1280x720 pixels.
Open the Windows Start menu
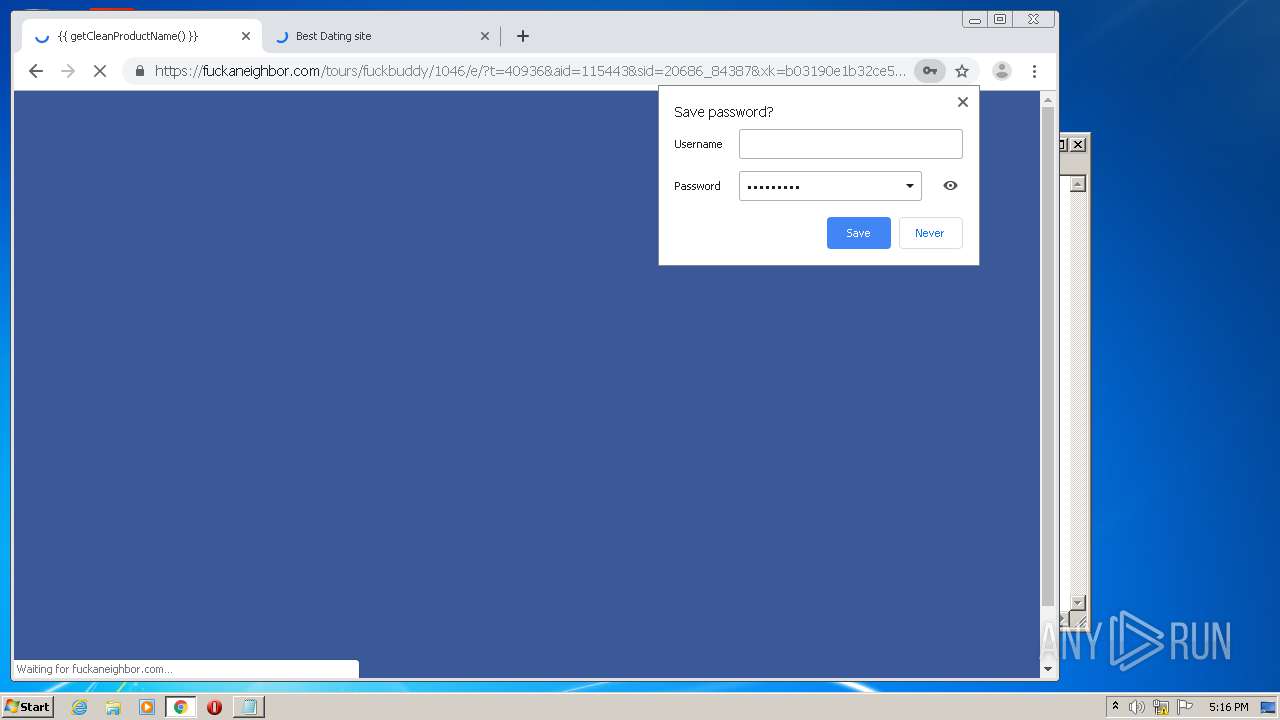click(x=28, y=707)
